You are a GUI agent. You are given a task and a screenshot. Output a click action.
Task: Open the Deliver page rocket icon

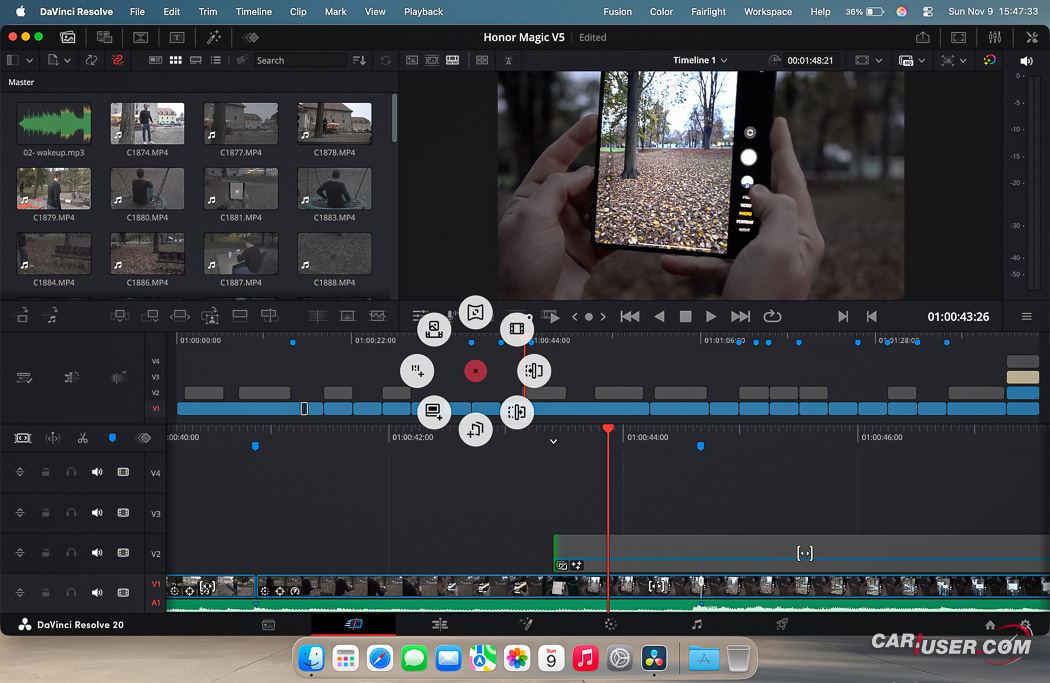coord(782,624)
